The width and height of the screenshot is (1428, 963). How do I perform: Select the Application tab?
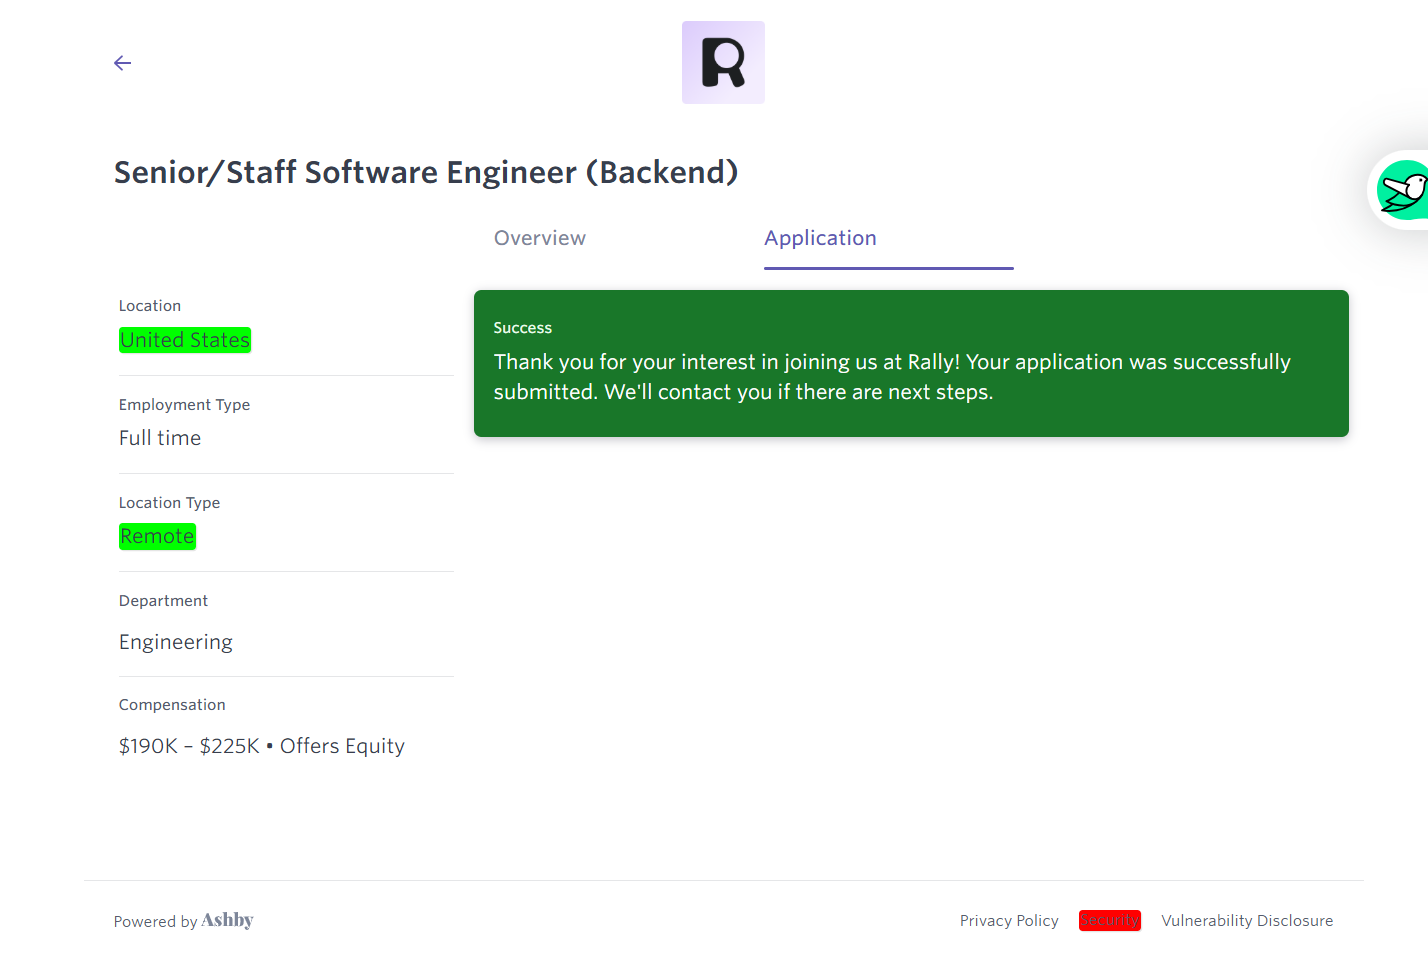click(820, 239)
